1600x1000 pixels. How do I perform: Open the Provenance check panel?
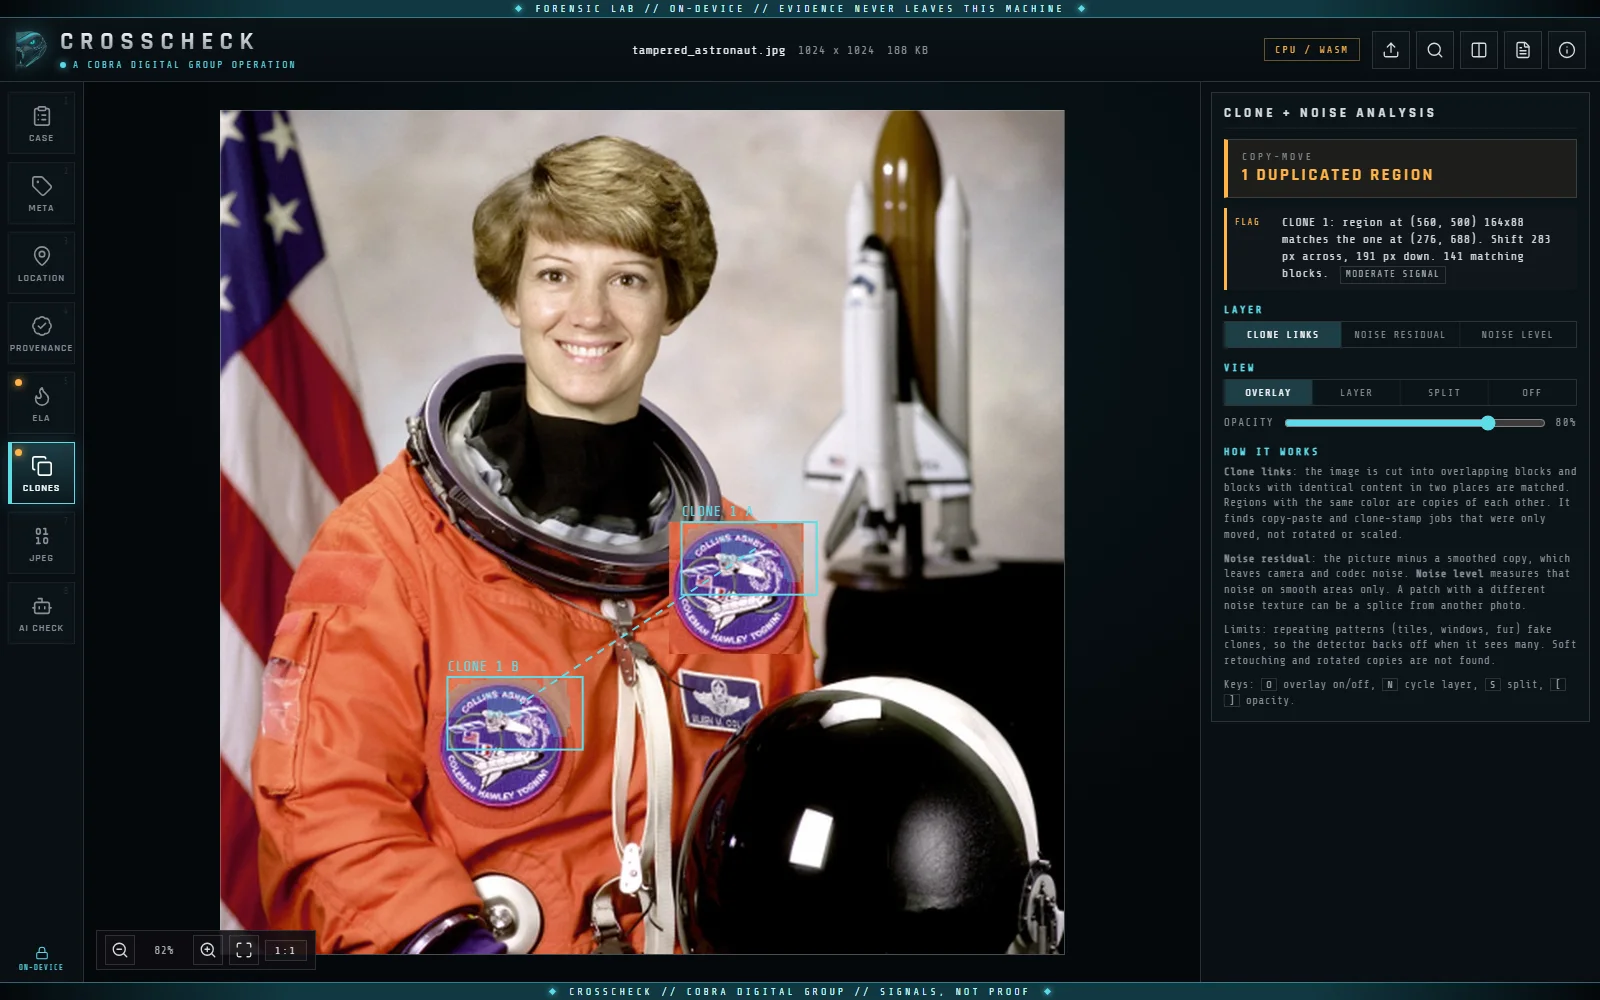41,334
